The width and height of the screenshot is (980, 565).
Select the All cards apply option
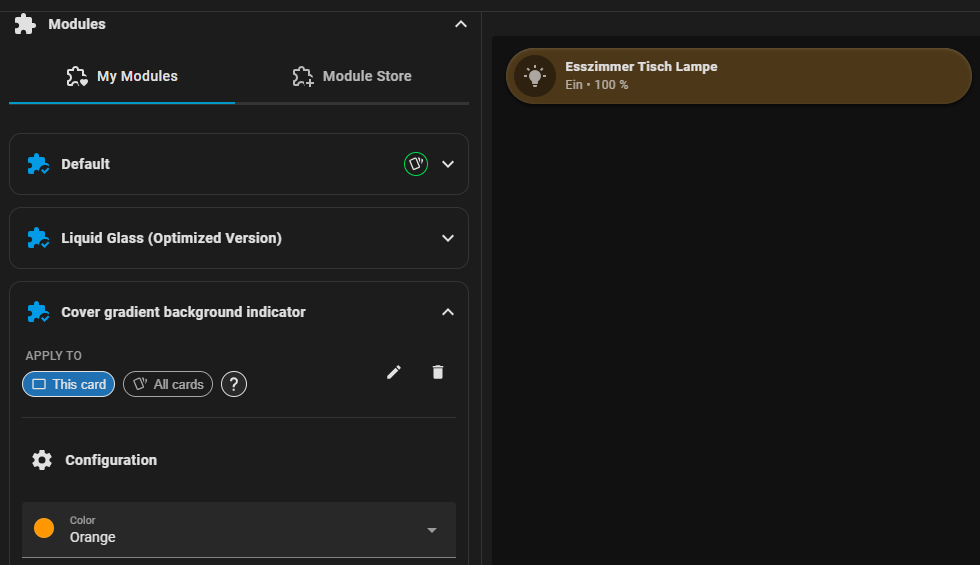168,384
